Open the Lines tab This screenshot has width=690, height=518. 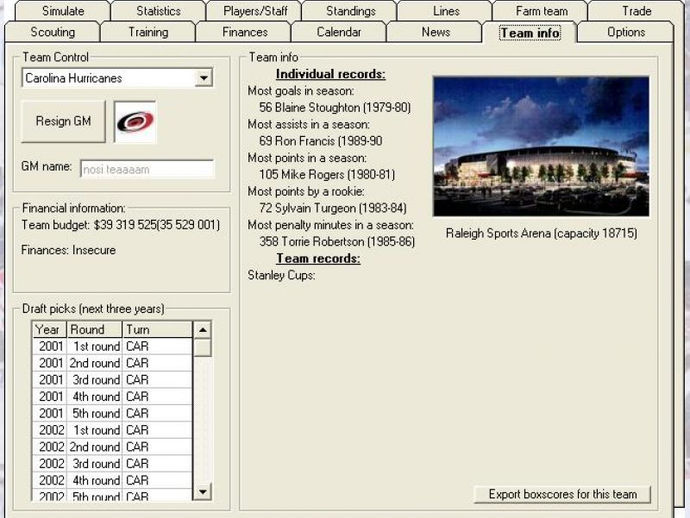(446, 11)
